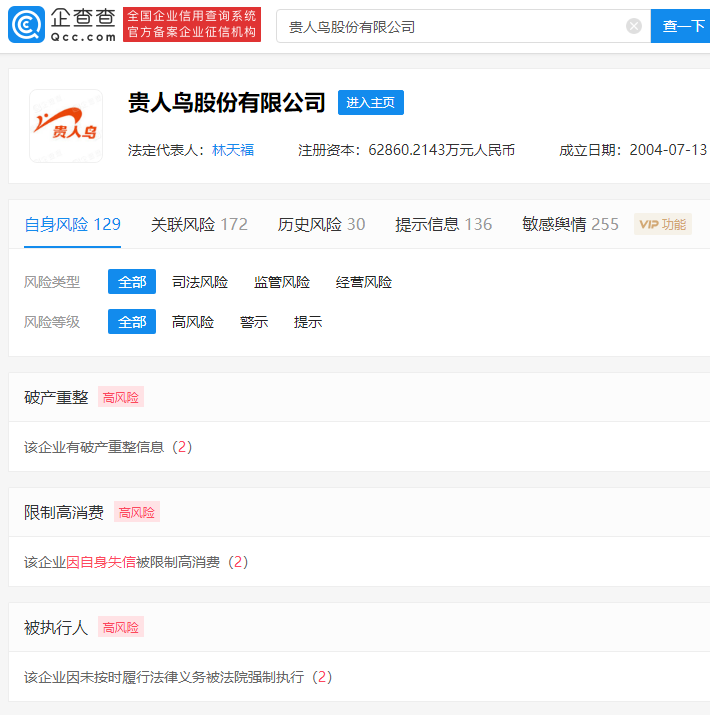710x715 pixels.
Task: Switch to the 关联风险 tab
Action: (199, 224)
